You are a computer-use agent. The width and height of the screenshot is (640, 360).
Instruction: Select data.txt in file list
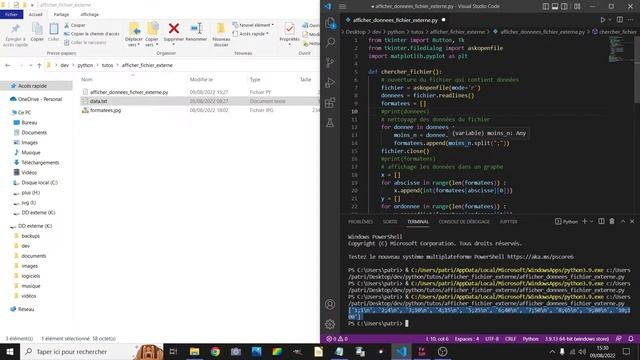point(98,101)
